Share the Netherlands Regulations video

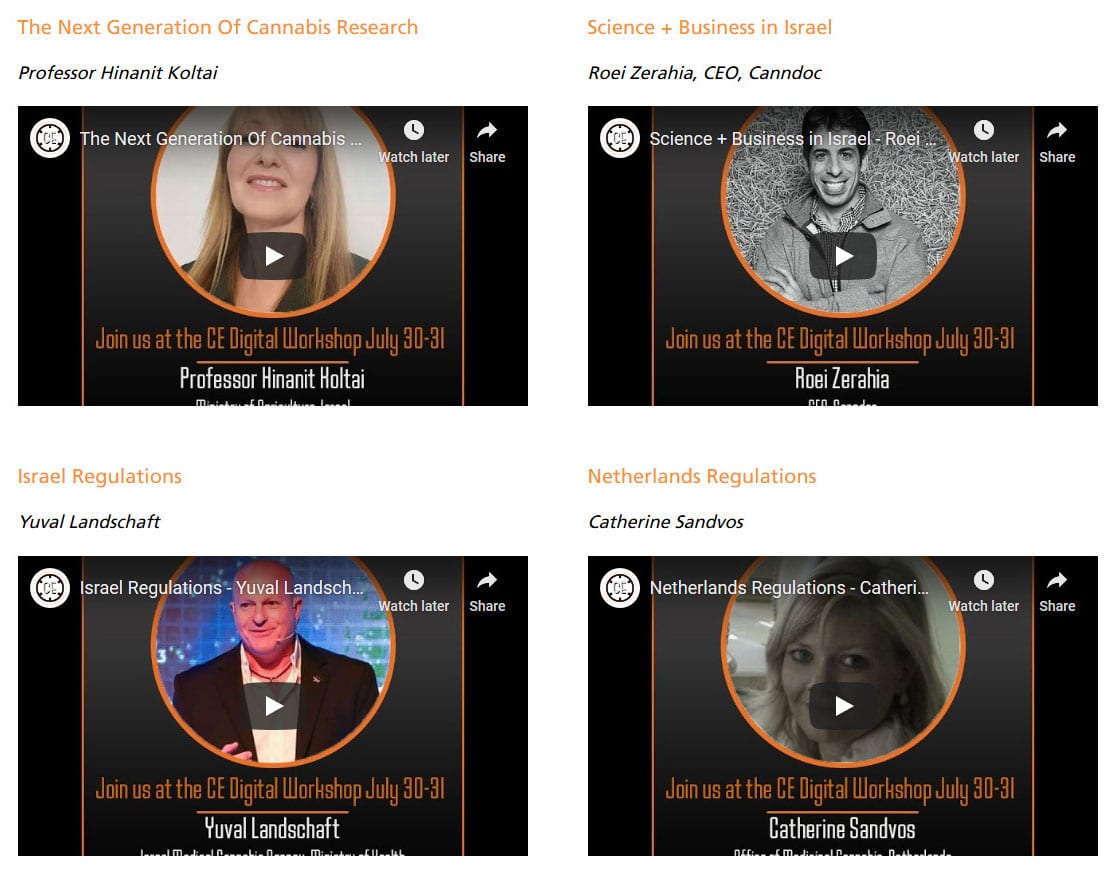pos(1057,592)
